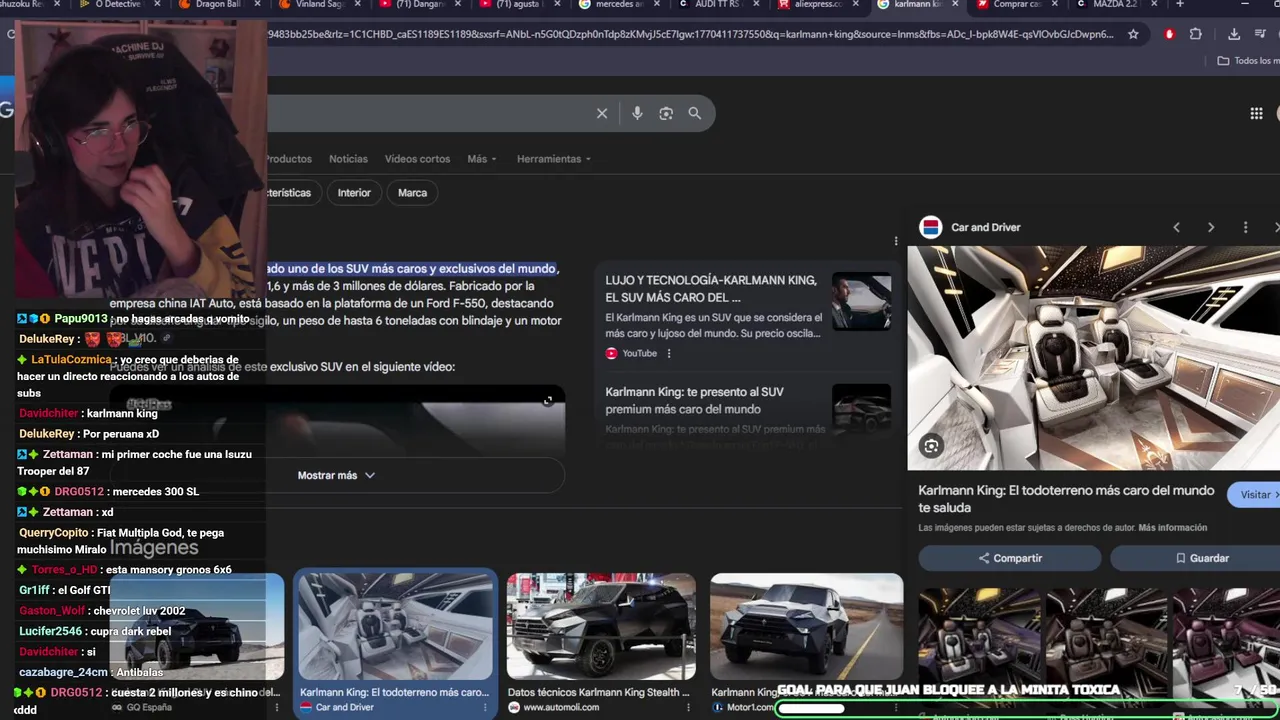
Task: Click chat user LaTulaCozmica
Action: 71,359
